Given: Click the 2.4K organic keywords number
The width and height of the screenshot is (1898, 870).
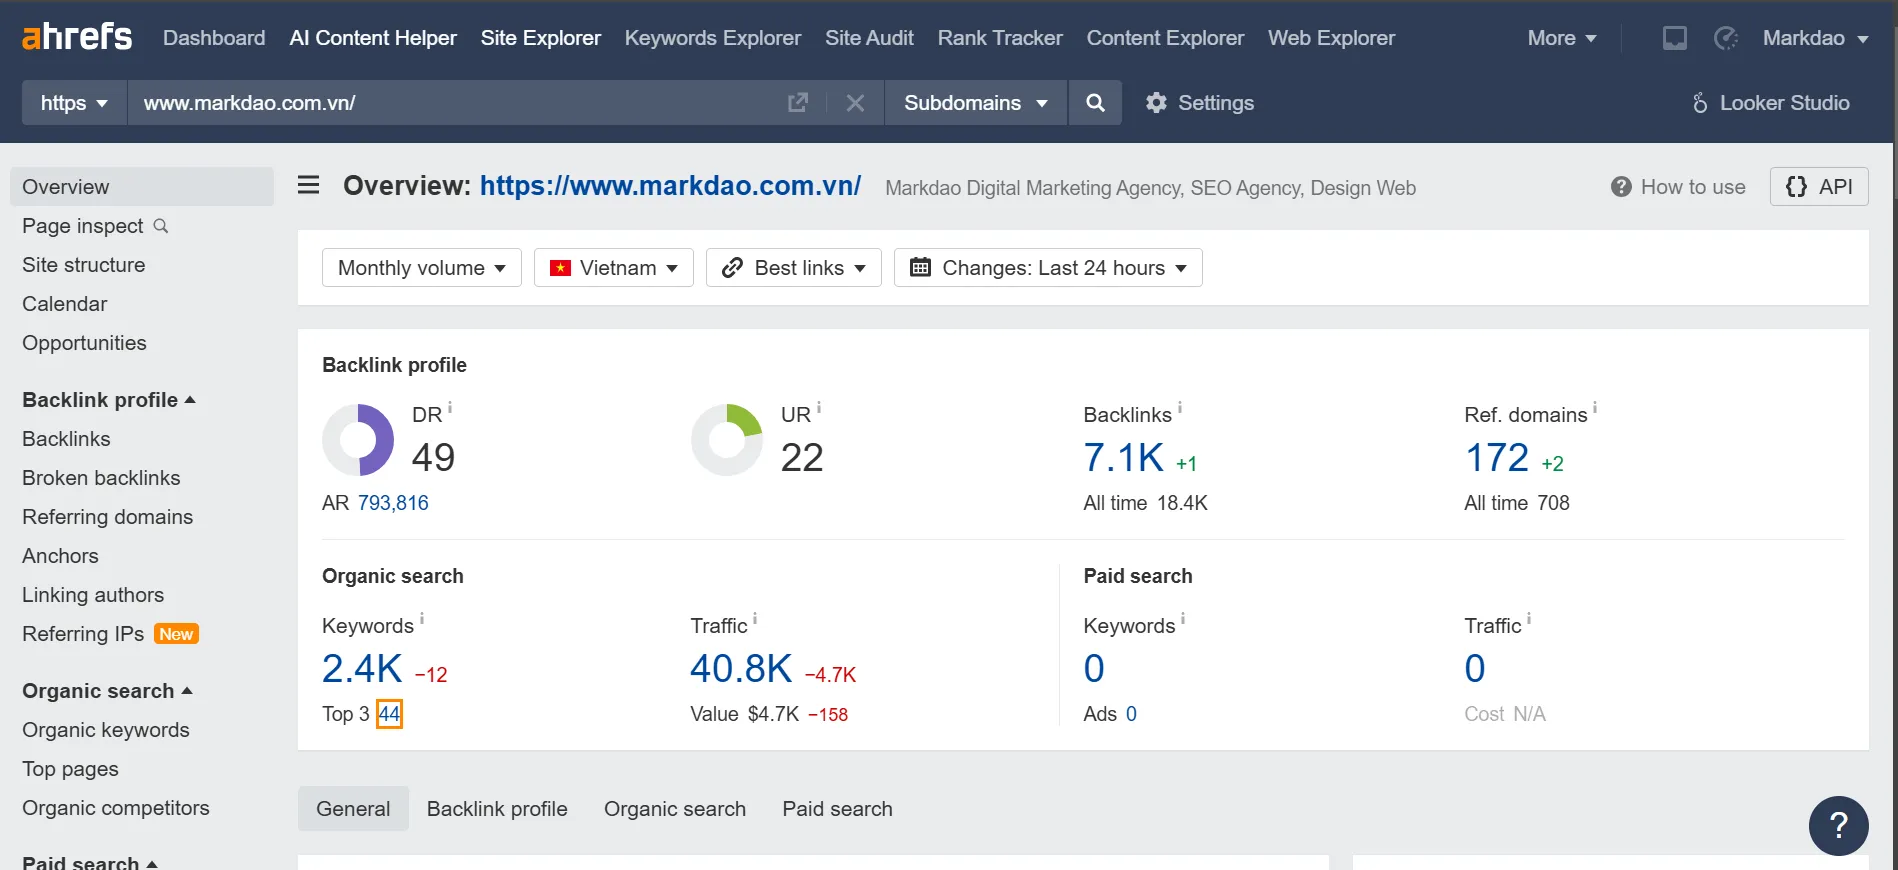Looking at the screenshot, I should [x=362, y=669].
